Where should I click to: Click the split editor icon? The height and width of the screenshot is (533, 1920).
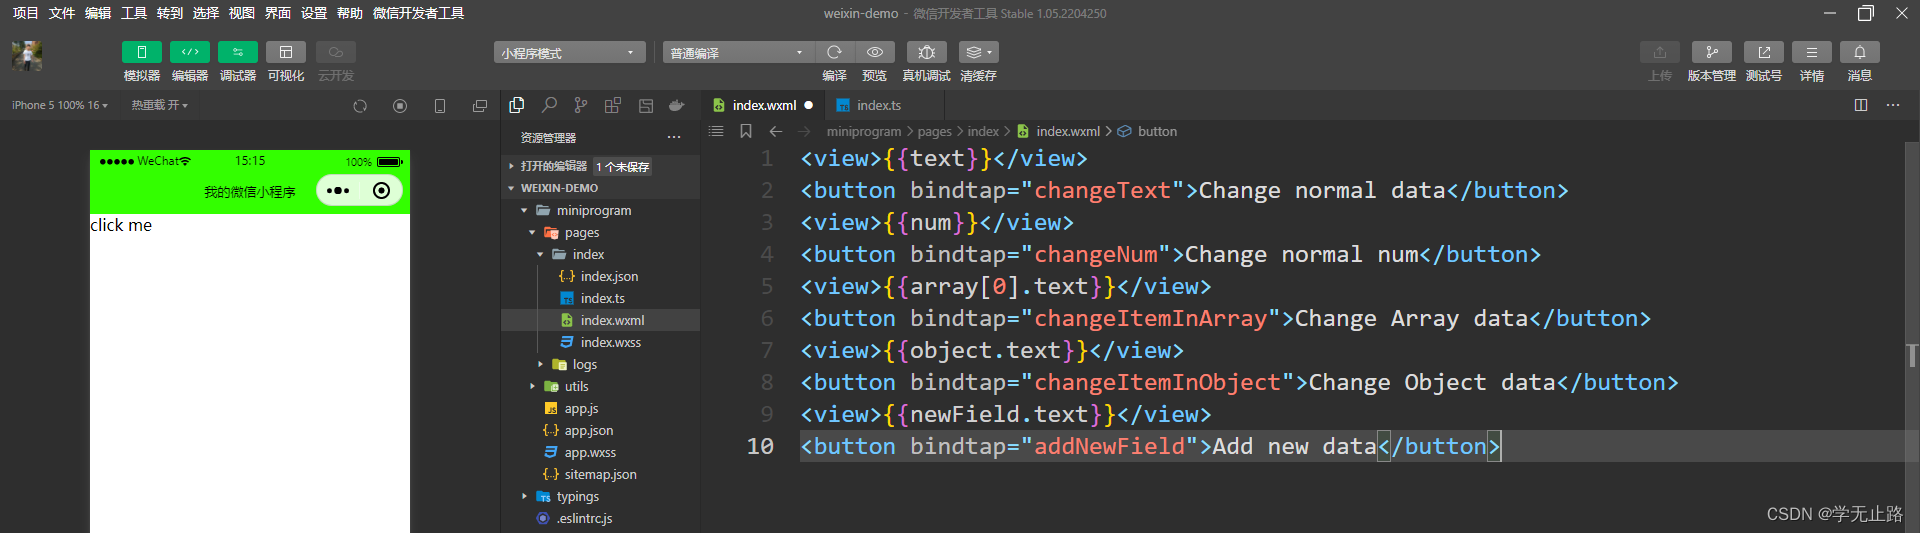click(1861, 105)
